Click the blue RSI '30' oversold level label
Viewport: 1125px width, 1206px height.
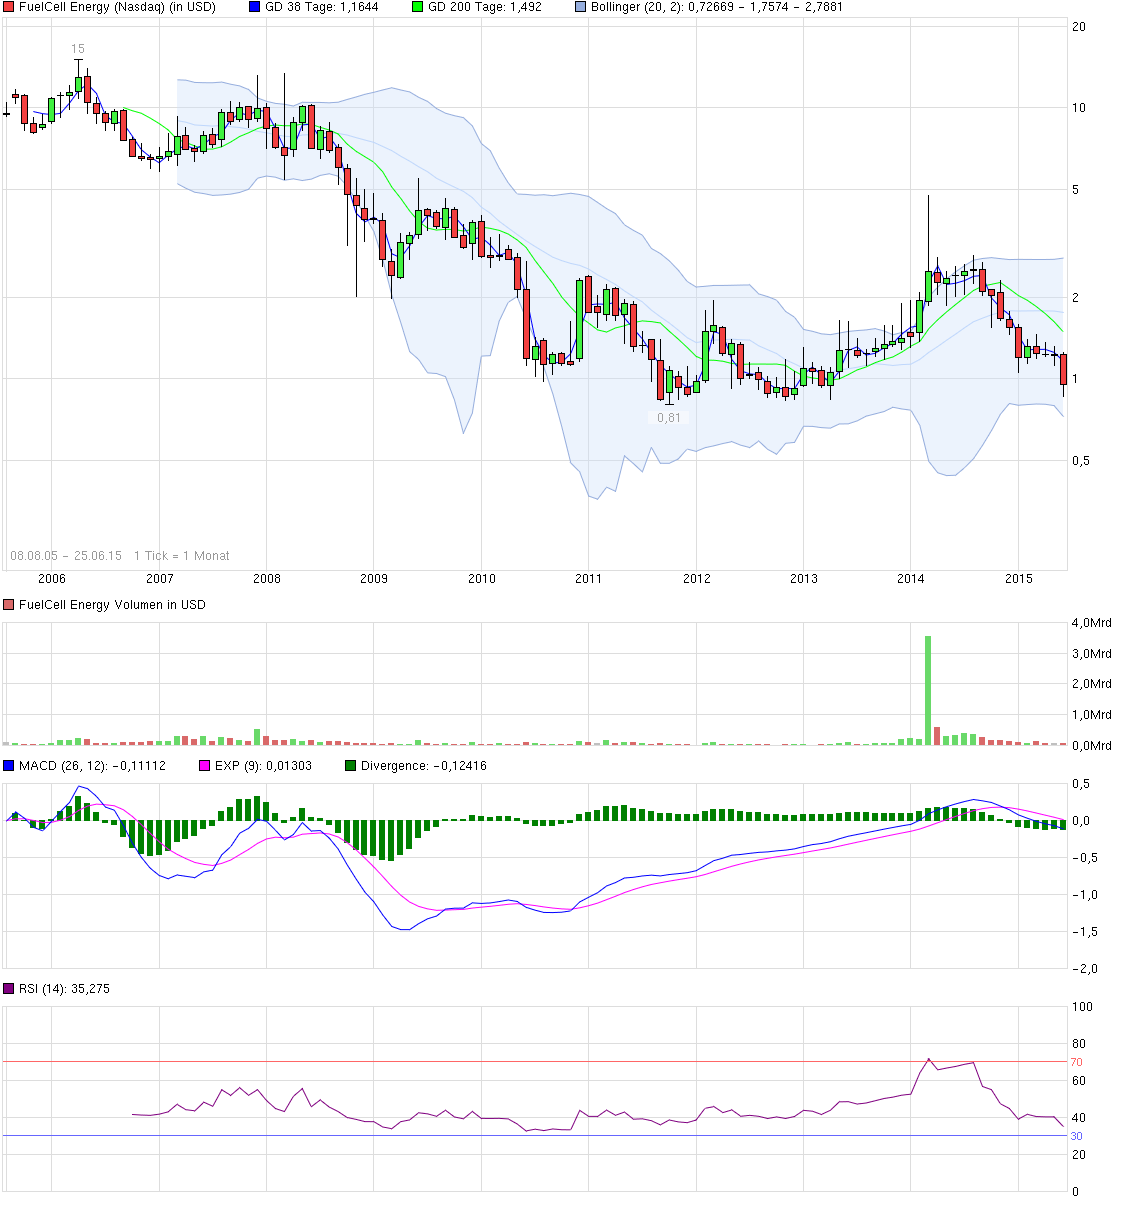click(x=1077, y=1136)
